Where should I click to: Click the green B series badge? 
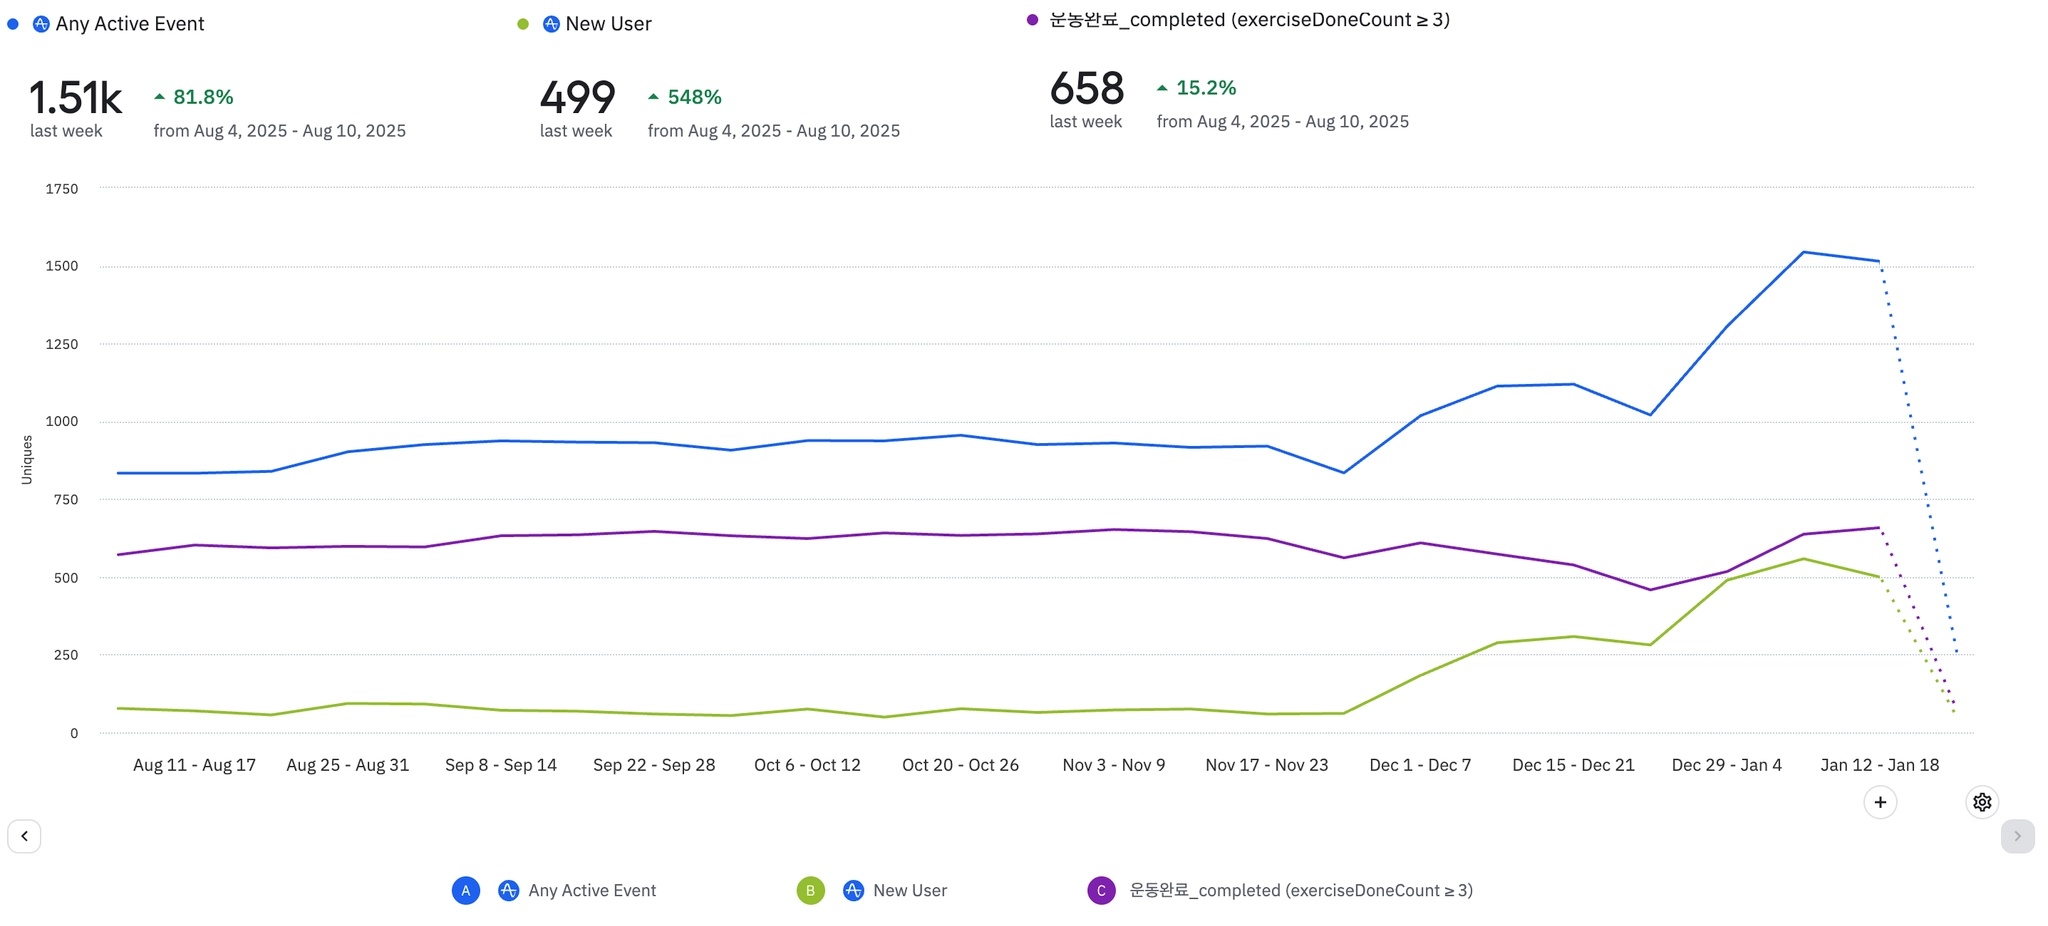pos(810,890)
